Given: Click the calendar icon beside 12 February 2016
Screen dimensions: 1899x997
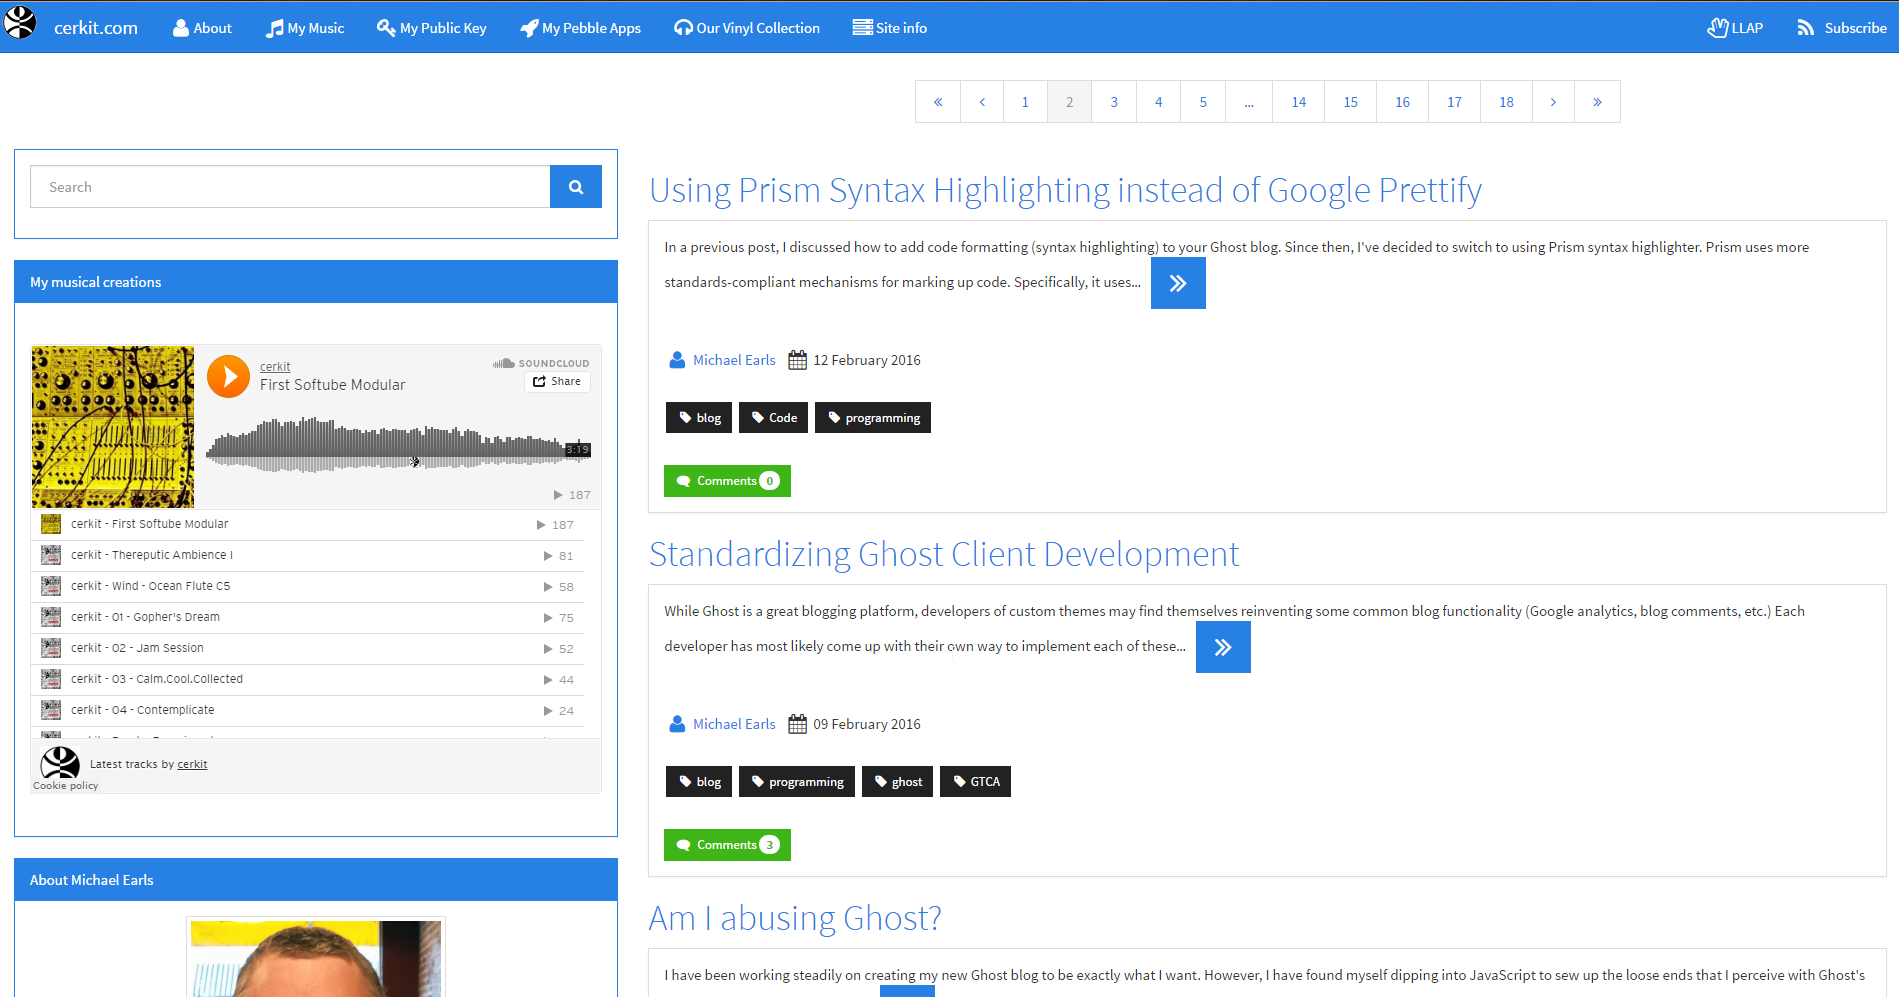Looking at the screenshot, I should [x=797, y=359].
